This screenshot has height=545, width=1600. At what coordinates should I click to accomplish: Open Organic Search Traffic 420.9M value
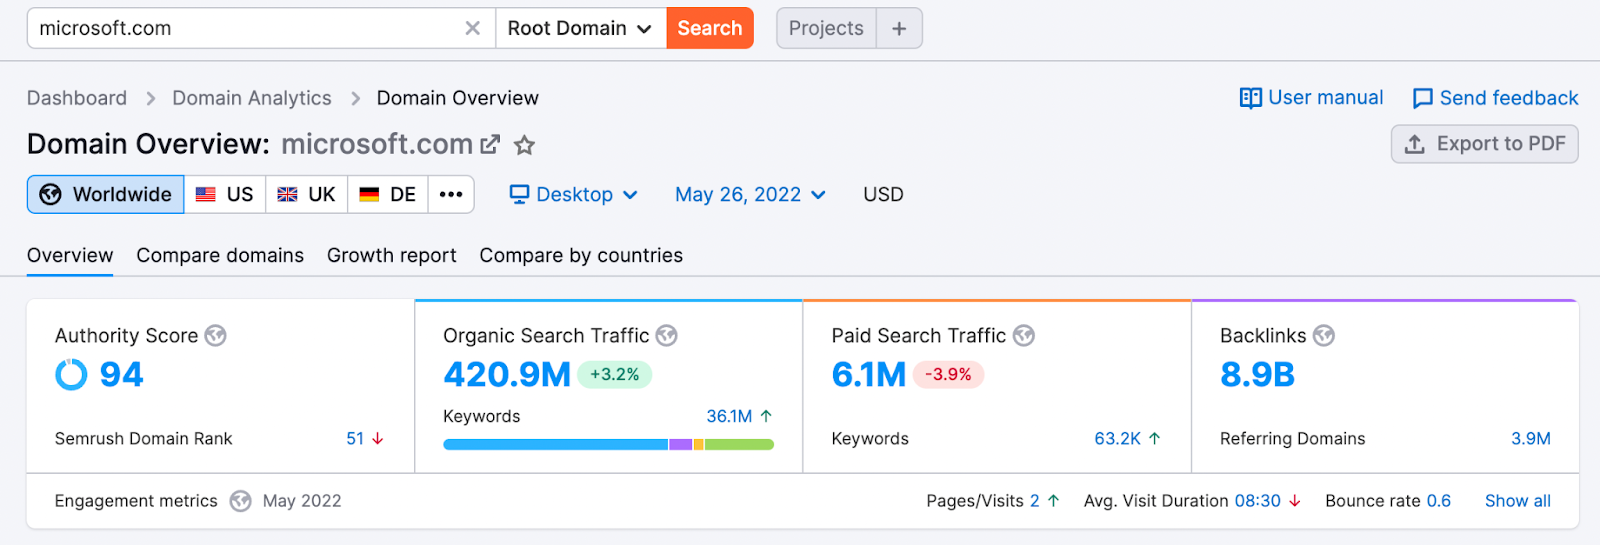(507, 375)
